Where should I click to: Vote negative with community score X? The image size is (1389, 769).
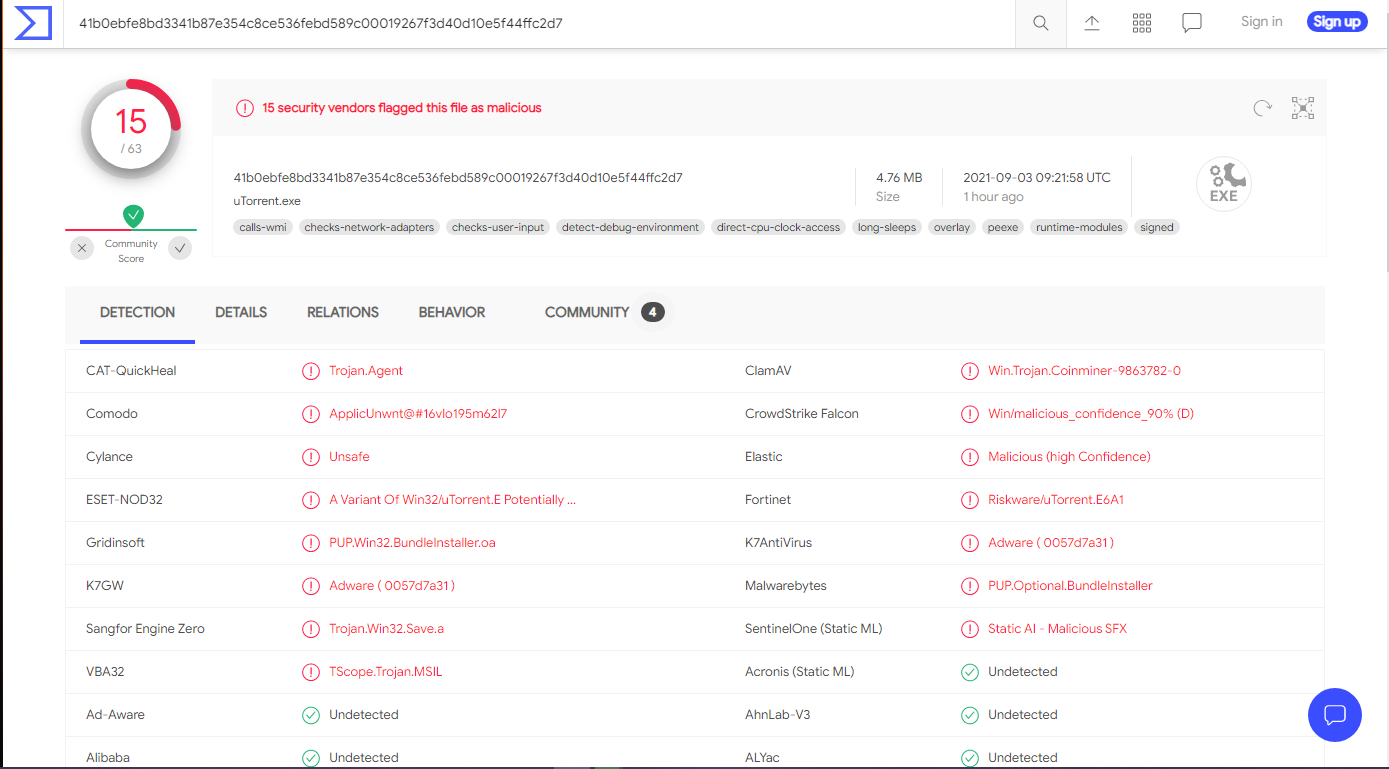click(82, 248)
